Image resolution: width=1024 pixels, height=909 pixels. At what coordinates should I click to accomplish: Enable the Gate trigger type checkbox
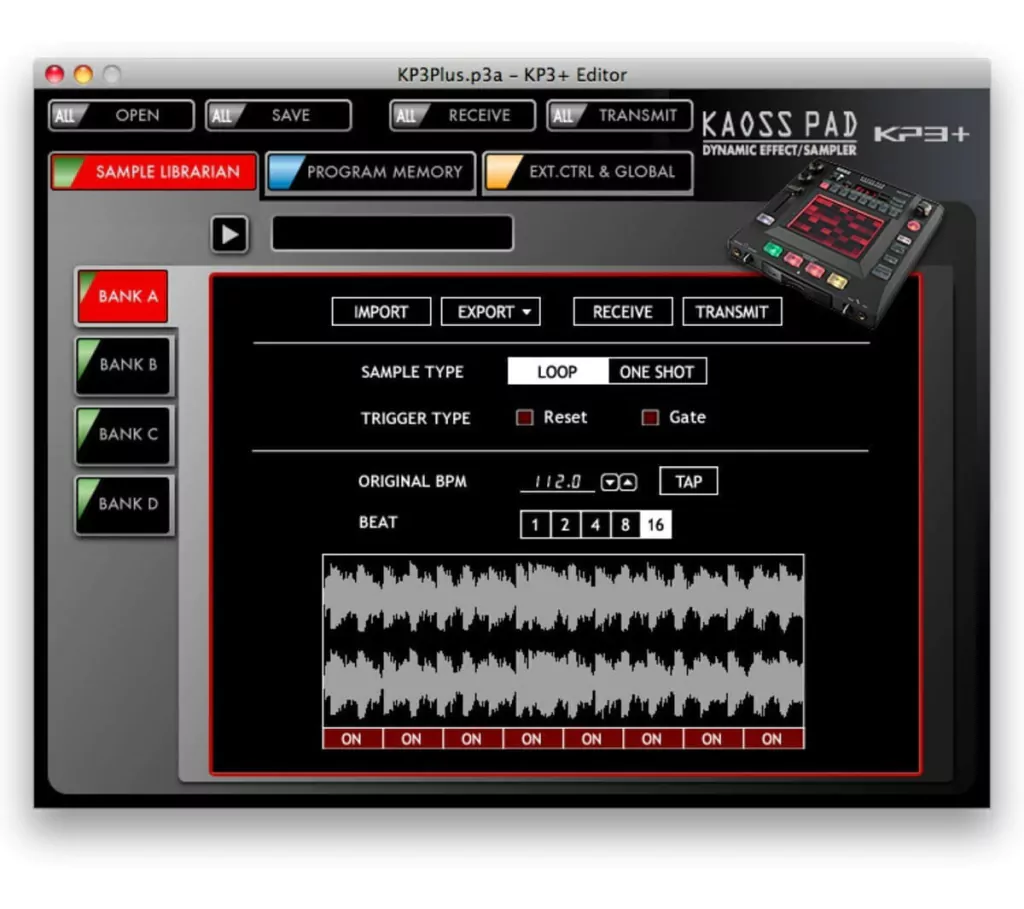[x=650, y=417]
